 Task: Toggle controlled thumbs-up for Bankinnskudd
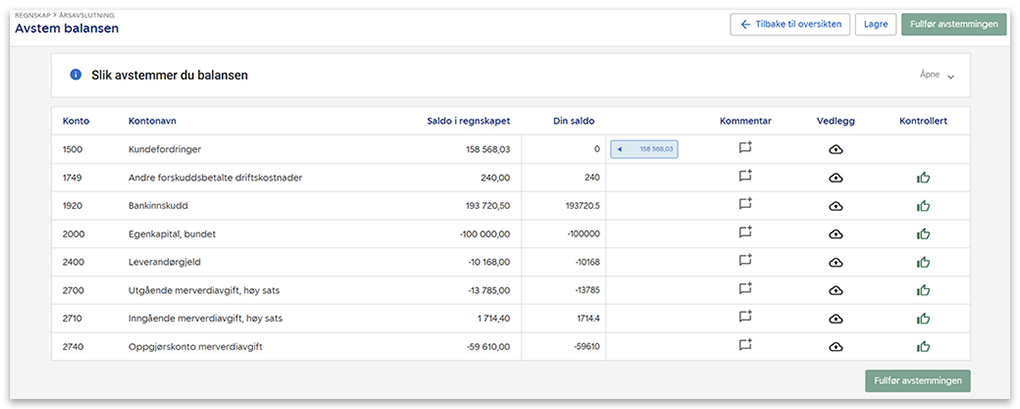(923, 205)
